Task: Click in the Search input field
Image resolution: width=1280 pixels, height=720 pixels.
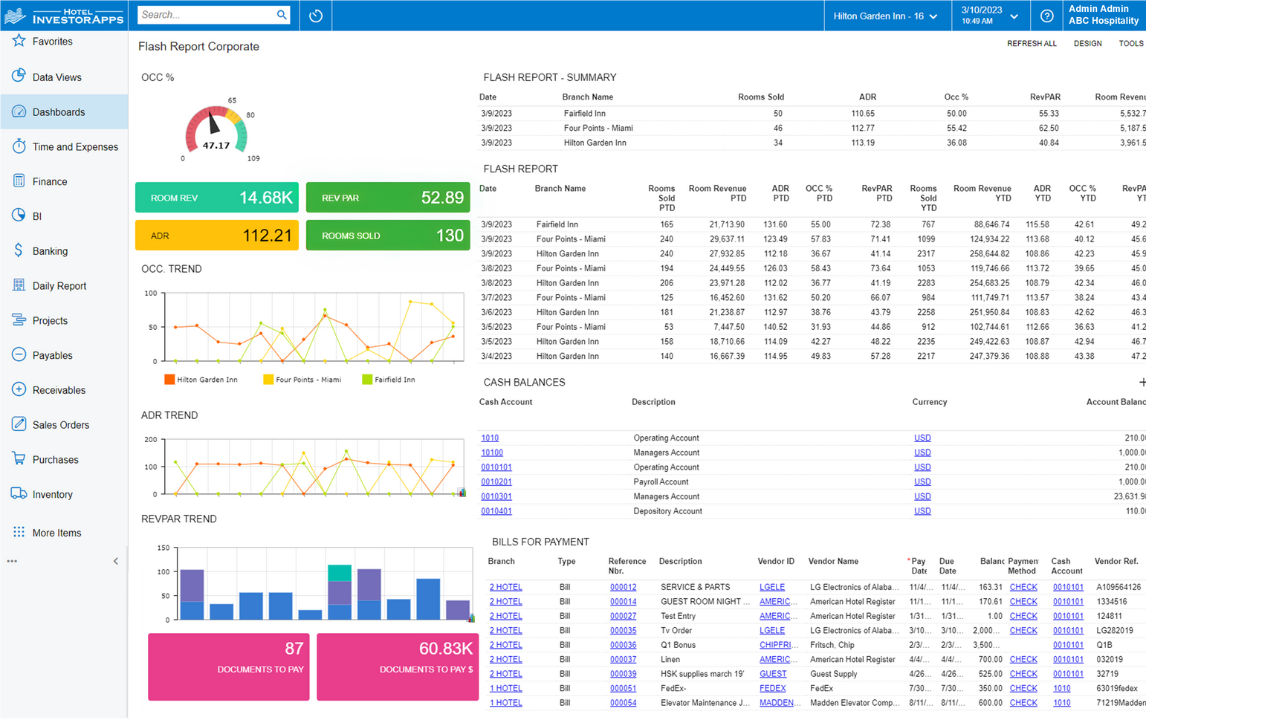Action: click(x=206, y=15)
